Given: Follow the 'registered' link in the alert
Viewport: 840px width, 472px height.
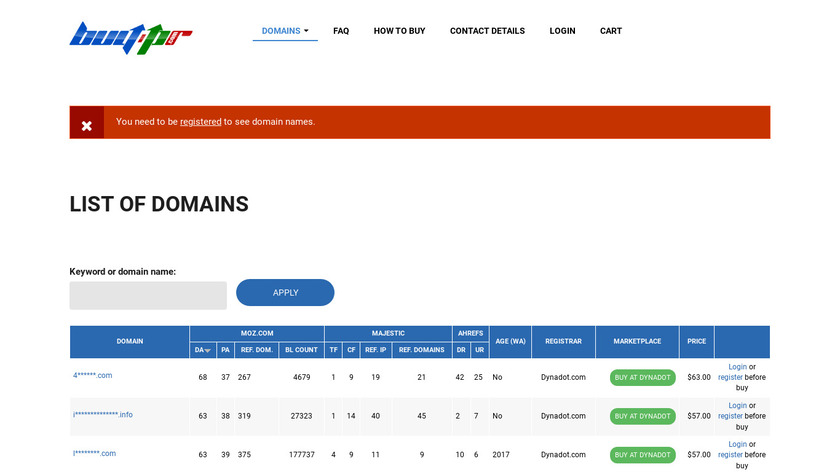Looking at the screenshot, I should [x=200, y=122].
